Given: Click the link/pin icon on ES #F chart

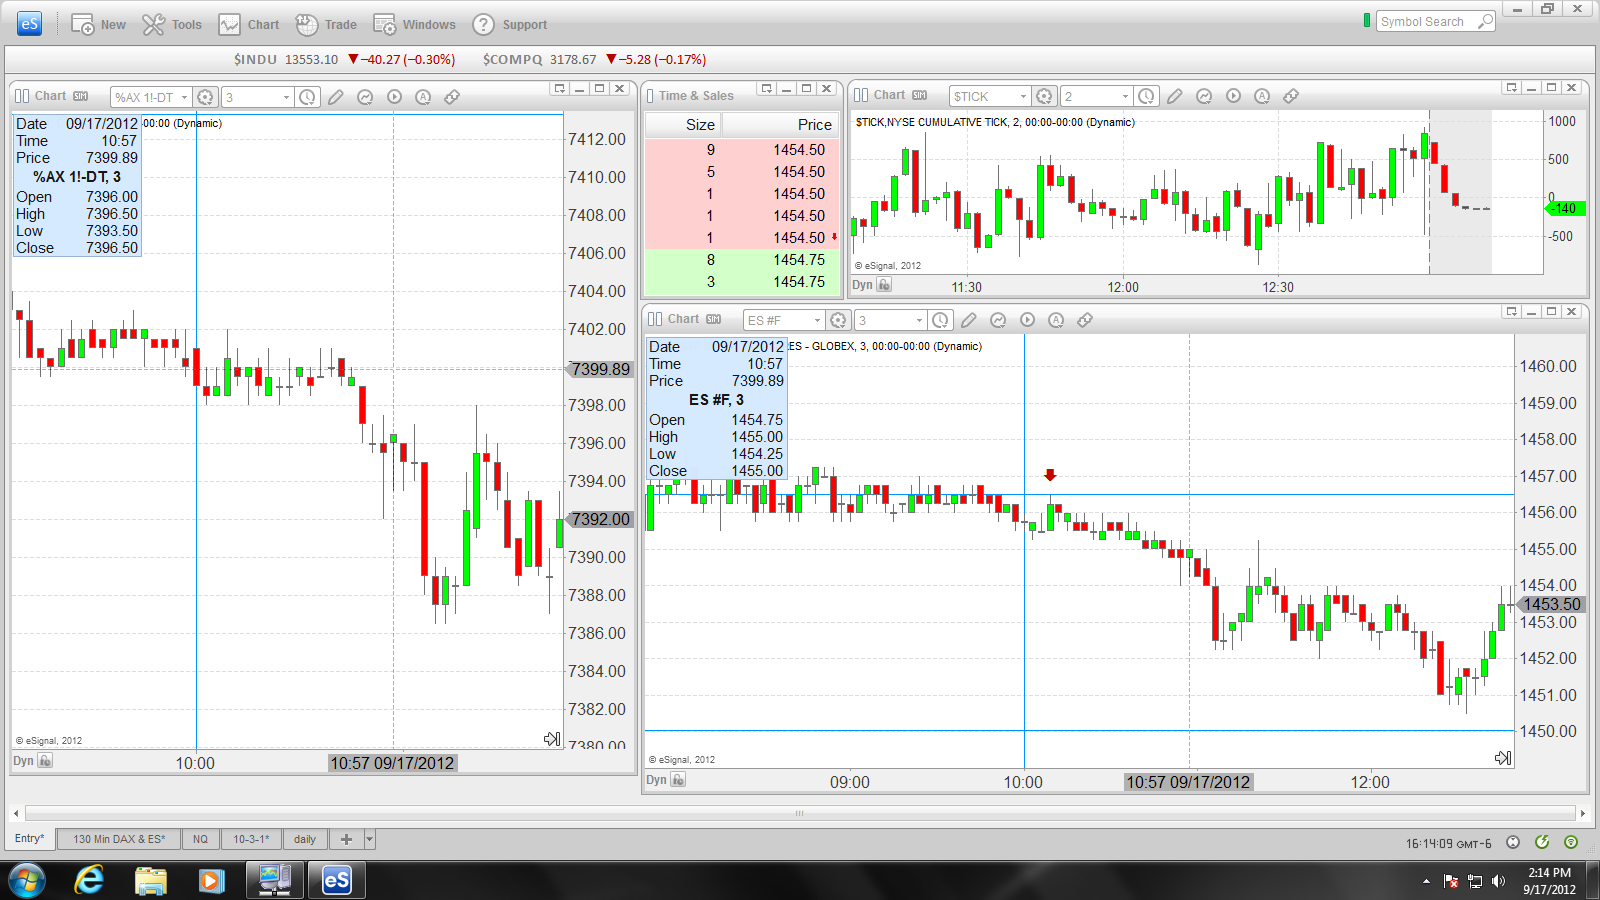Looking at the screenshot, I should 1085,320.
